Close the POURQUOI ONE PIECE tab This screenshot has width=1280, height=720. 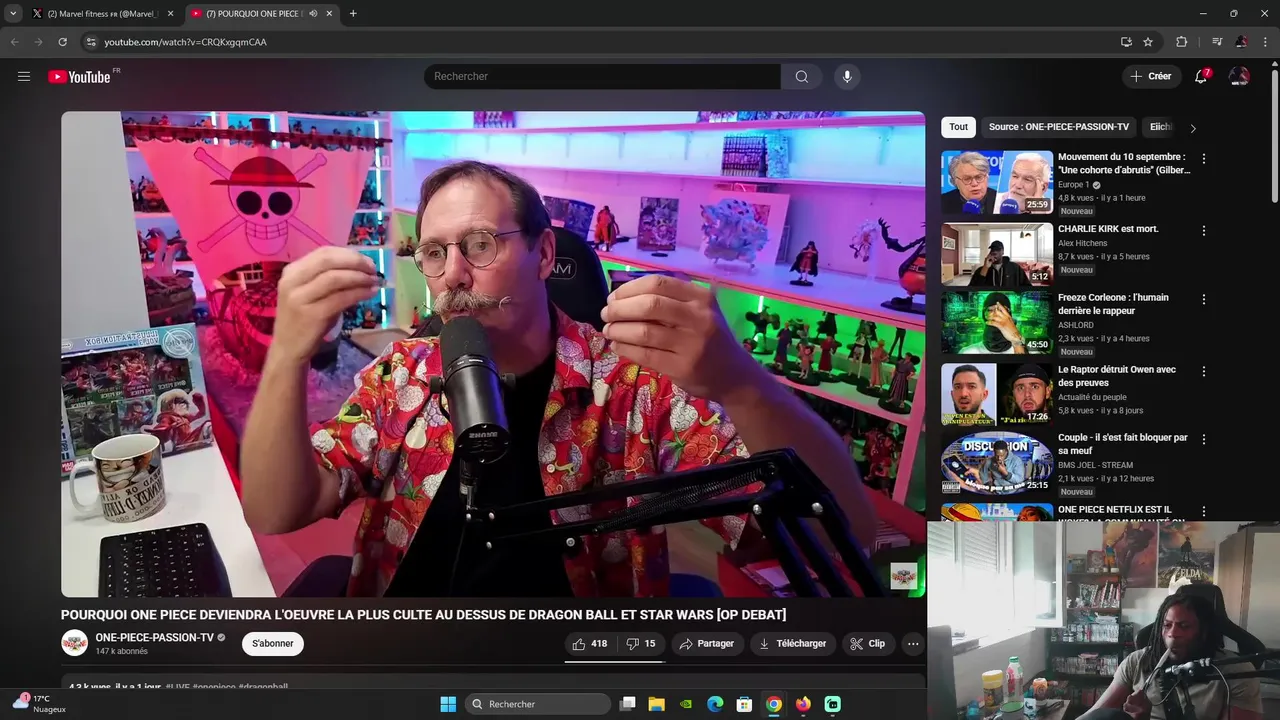coord(329,14)
